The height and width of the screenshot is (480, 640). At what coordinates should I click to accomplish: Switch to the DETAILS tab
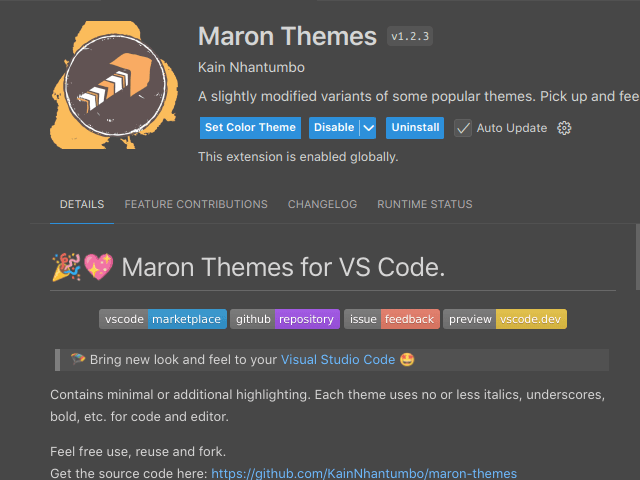point(82,204)
